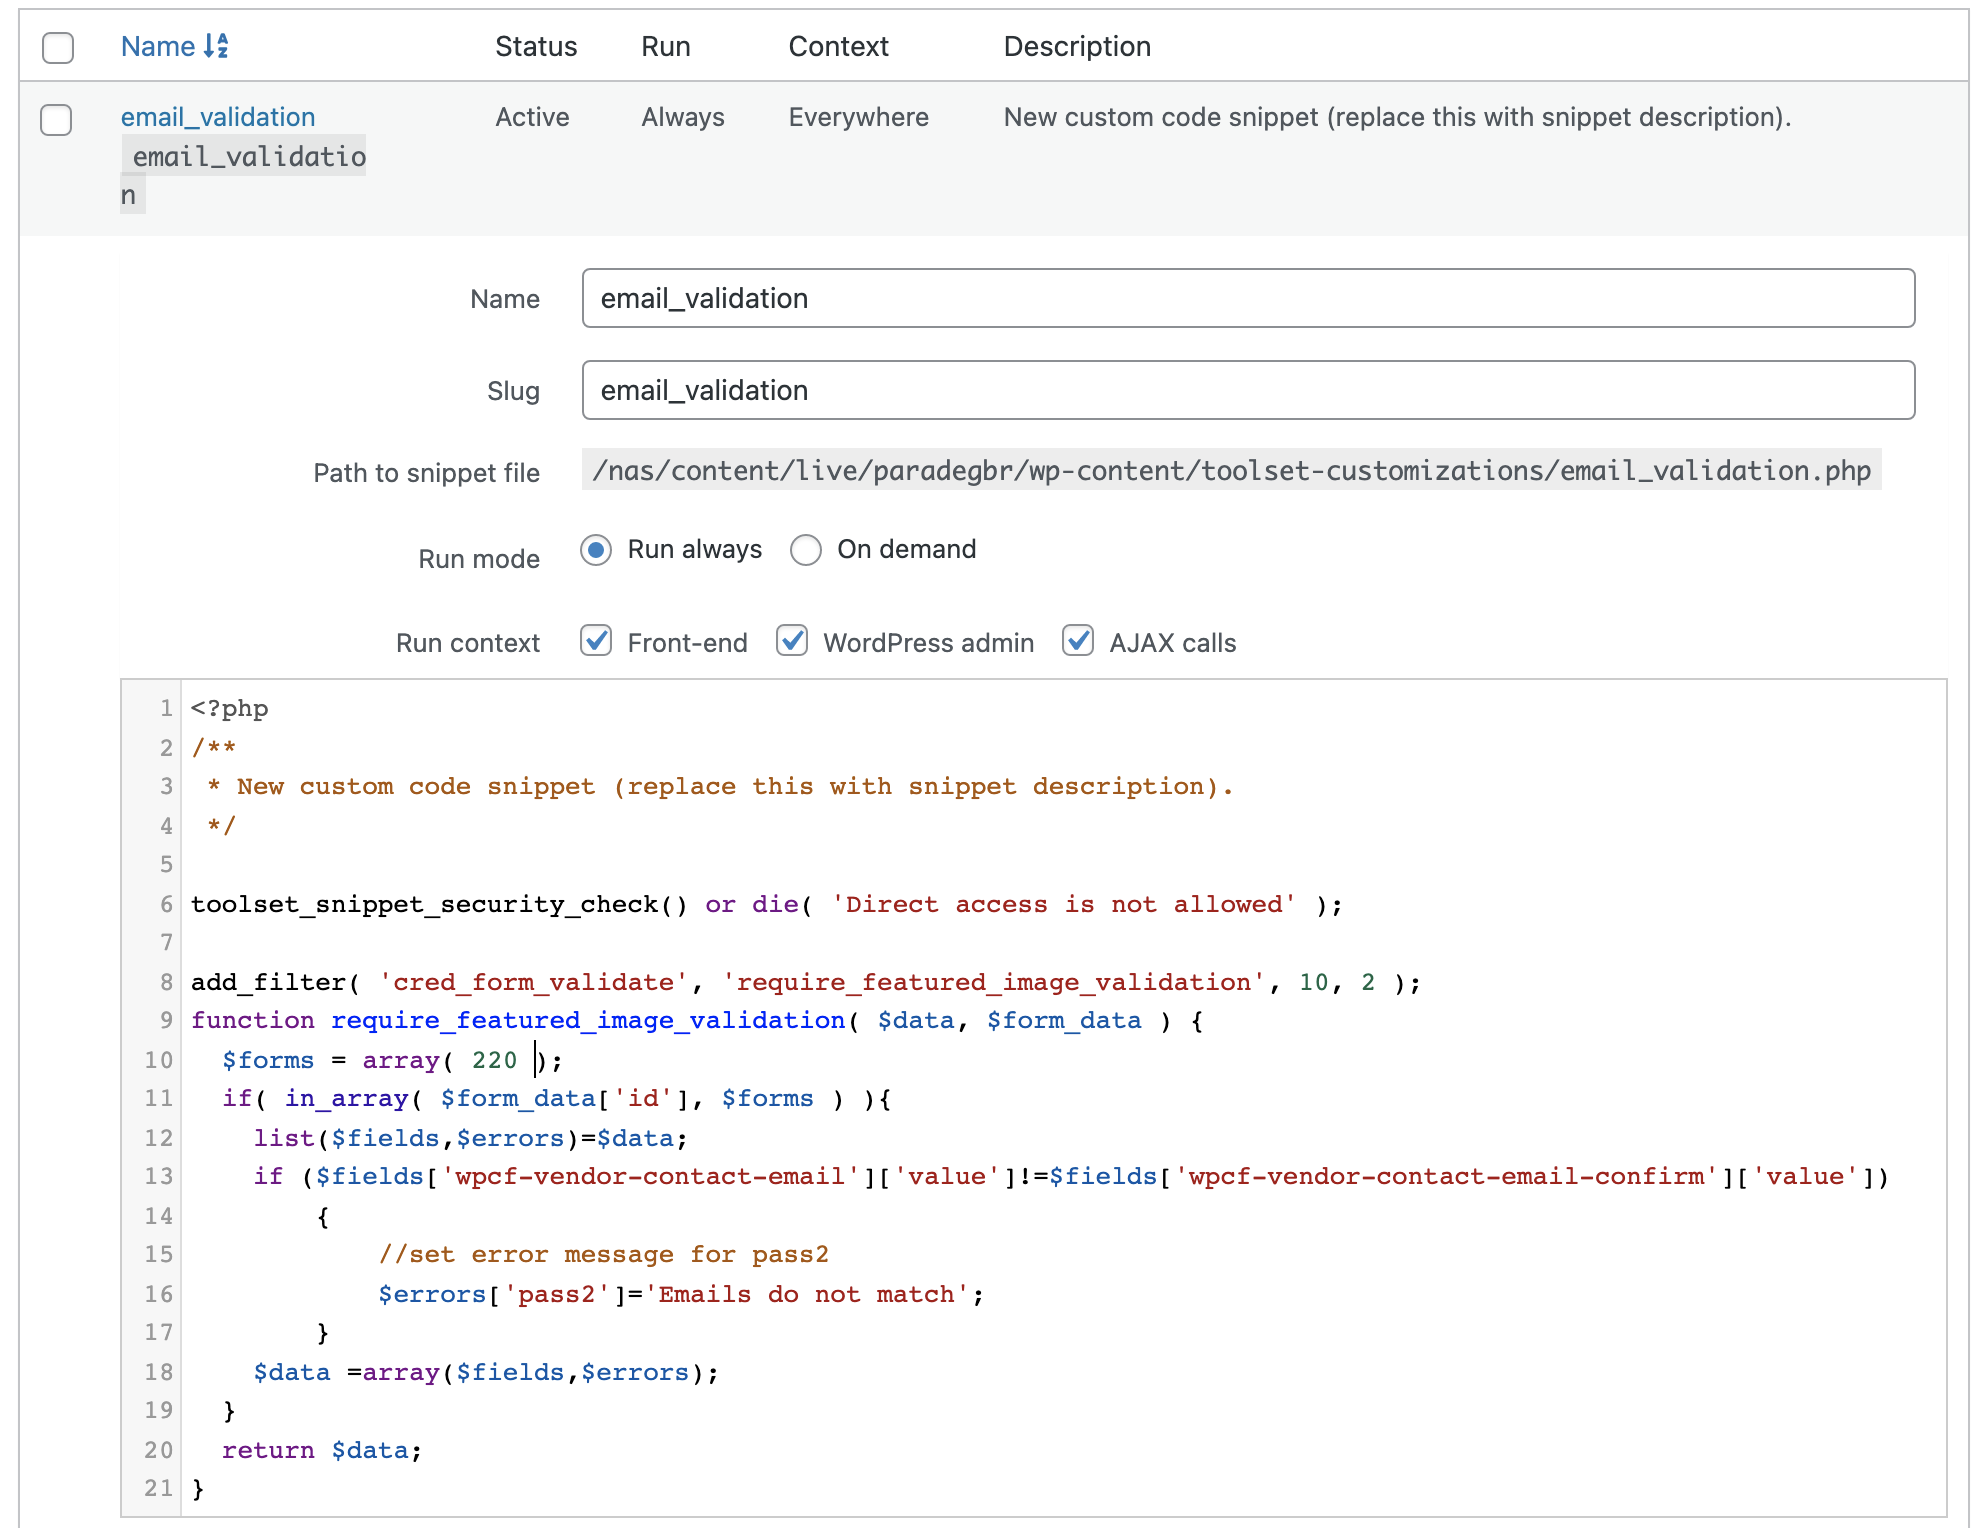Click the 'Emails do not match' line

pyautogui.click(x=680, y=1294)
